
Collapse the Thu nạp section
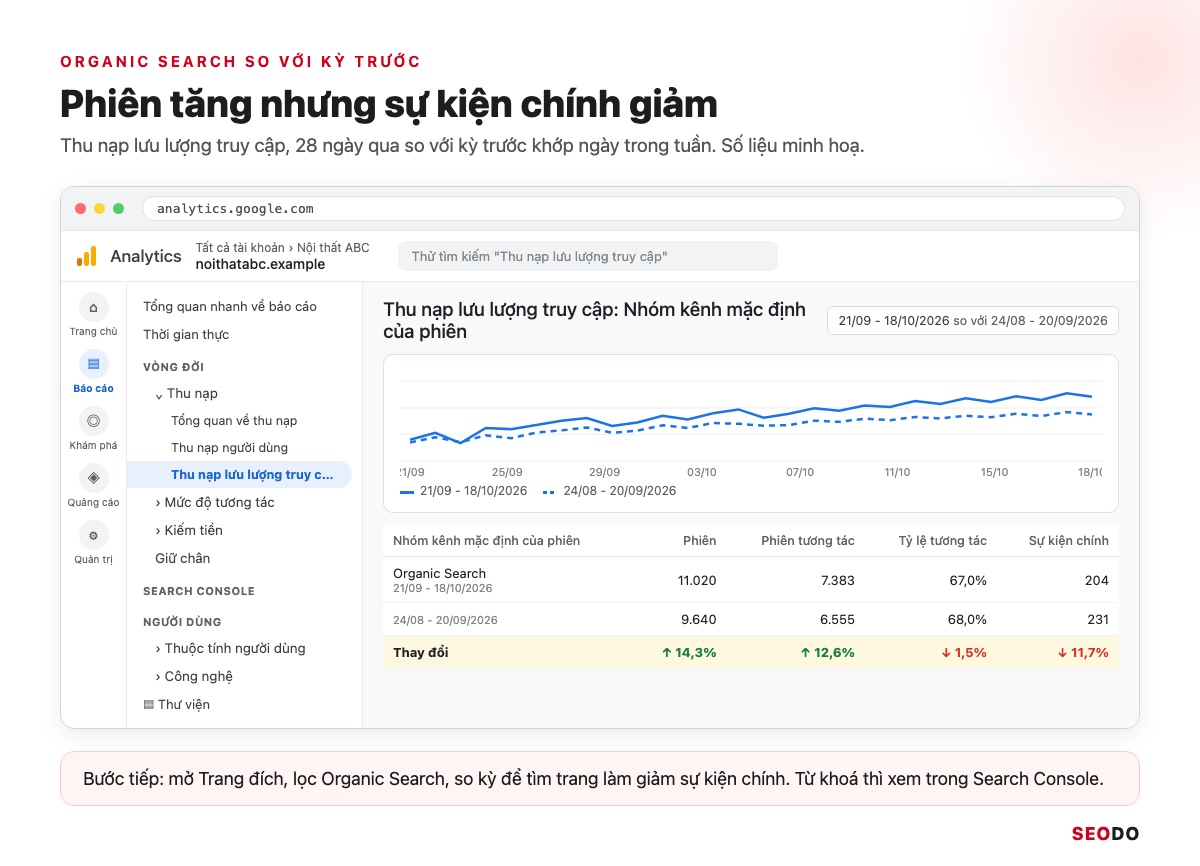186,393
